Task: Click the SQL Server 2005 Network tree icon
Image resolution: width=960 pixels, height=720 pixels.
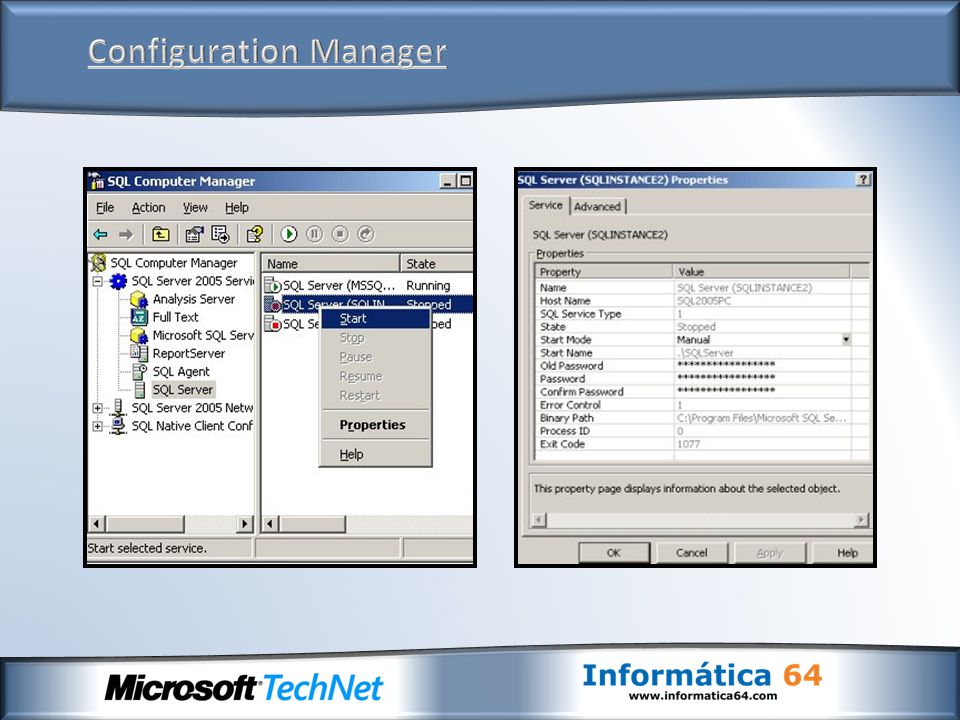Action: [118, 408]
